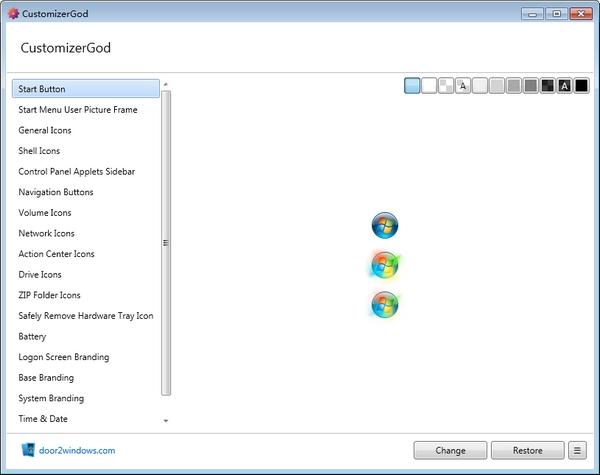Select Network Icons in the list
The image size is (600, 475).
(86, 233)
